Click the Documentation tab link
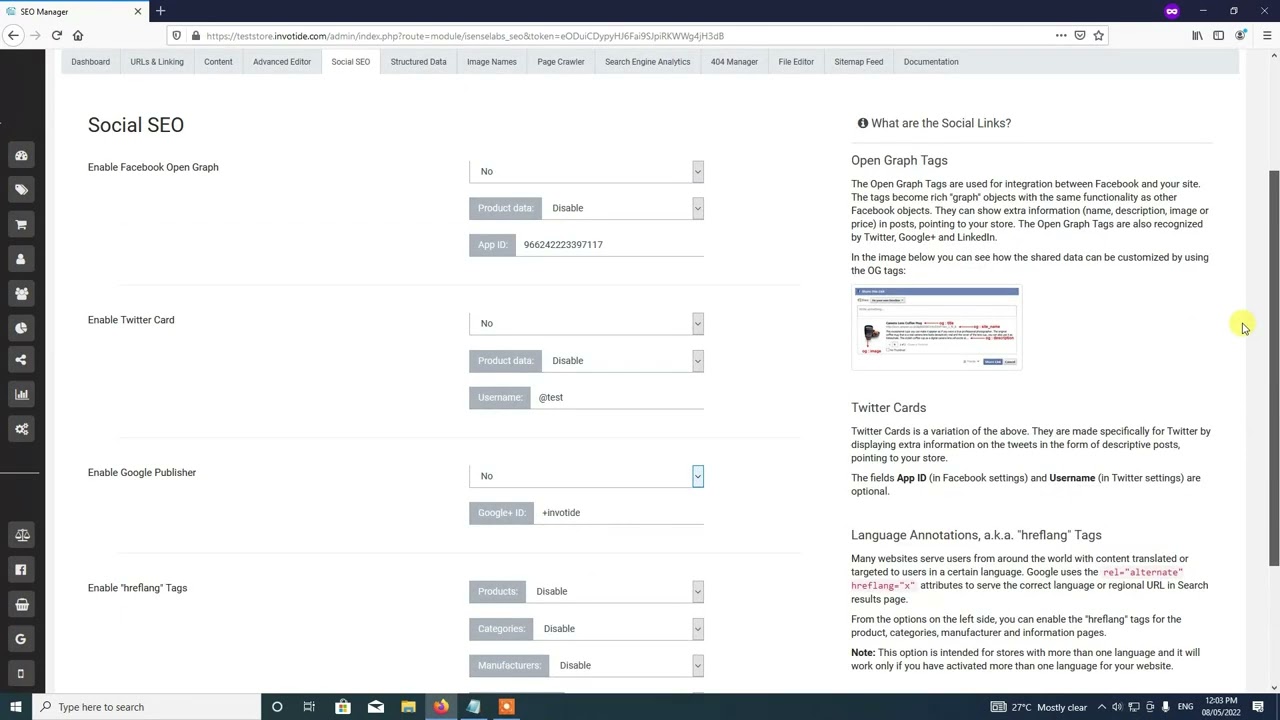The height and width of the screenshot is (720, 1280). [931, 61]
